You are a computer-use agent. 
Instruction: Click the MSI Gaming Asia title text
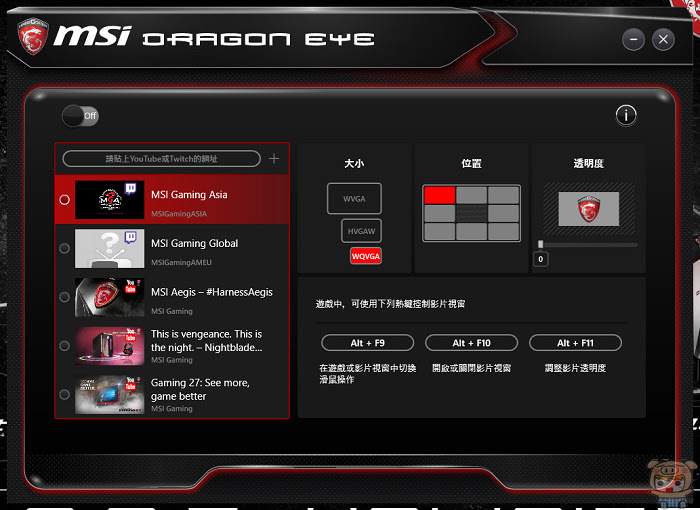(x=189, y=195)
